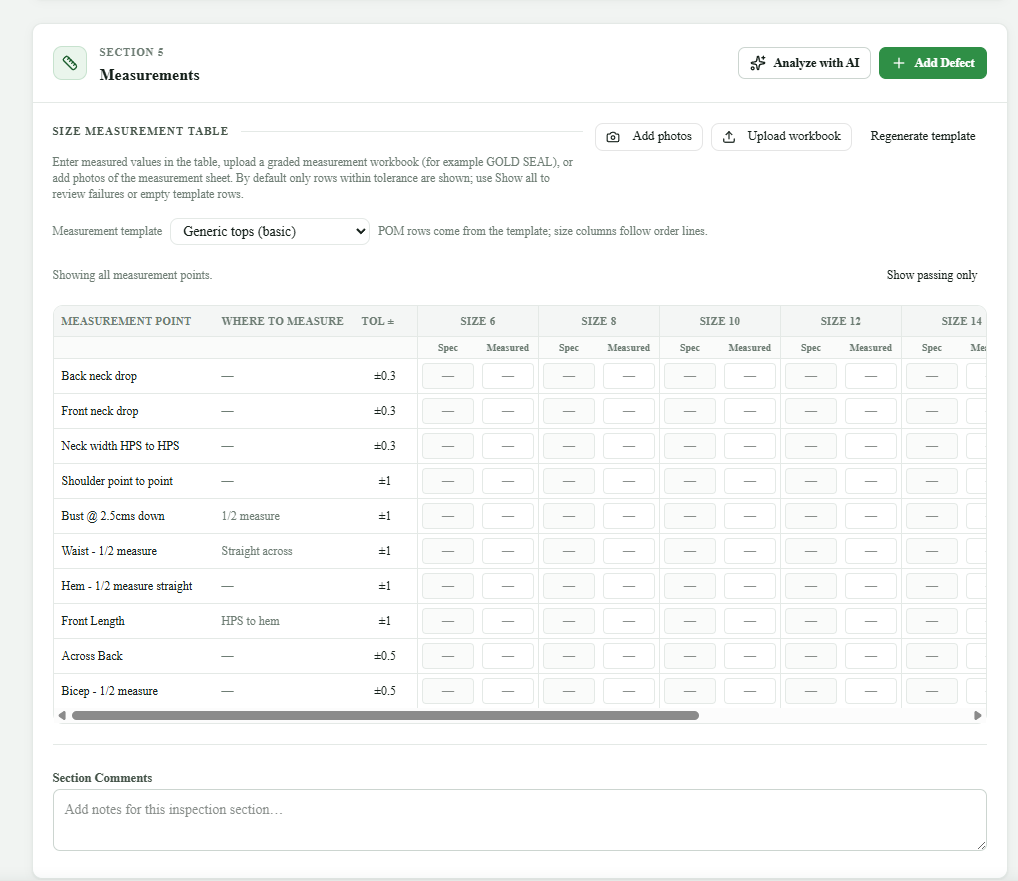Open the Measurement template dropdown
1018x881 pixels.
point(270,231)
